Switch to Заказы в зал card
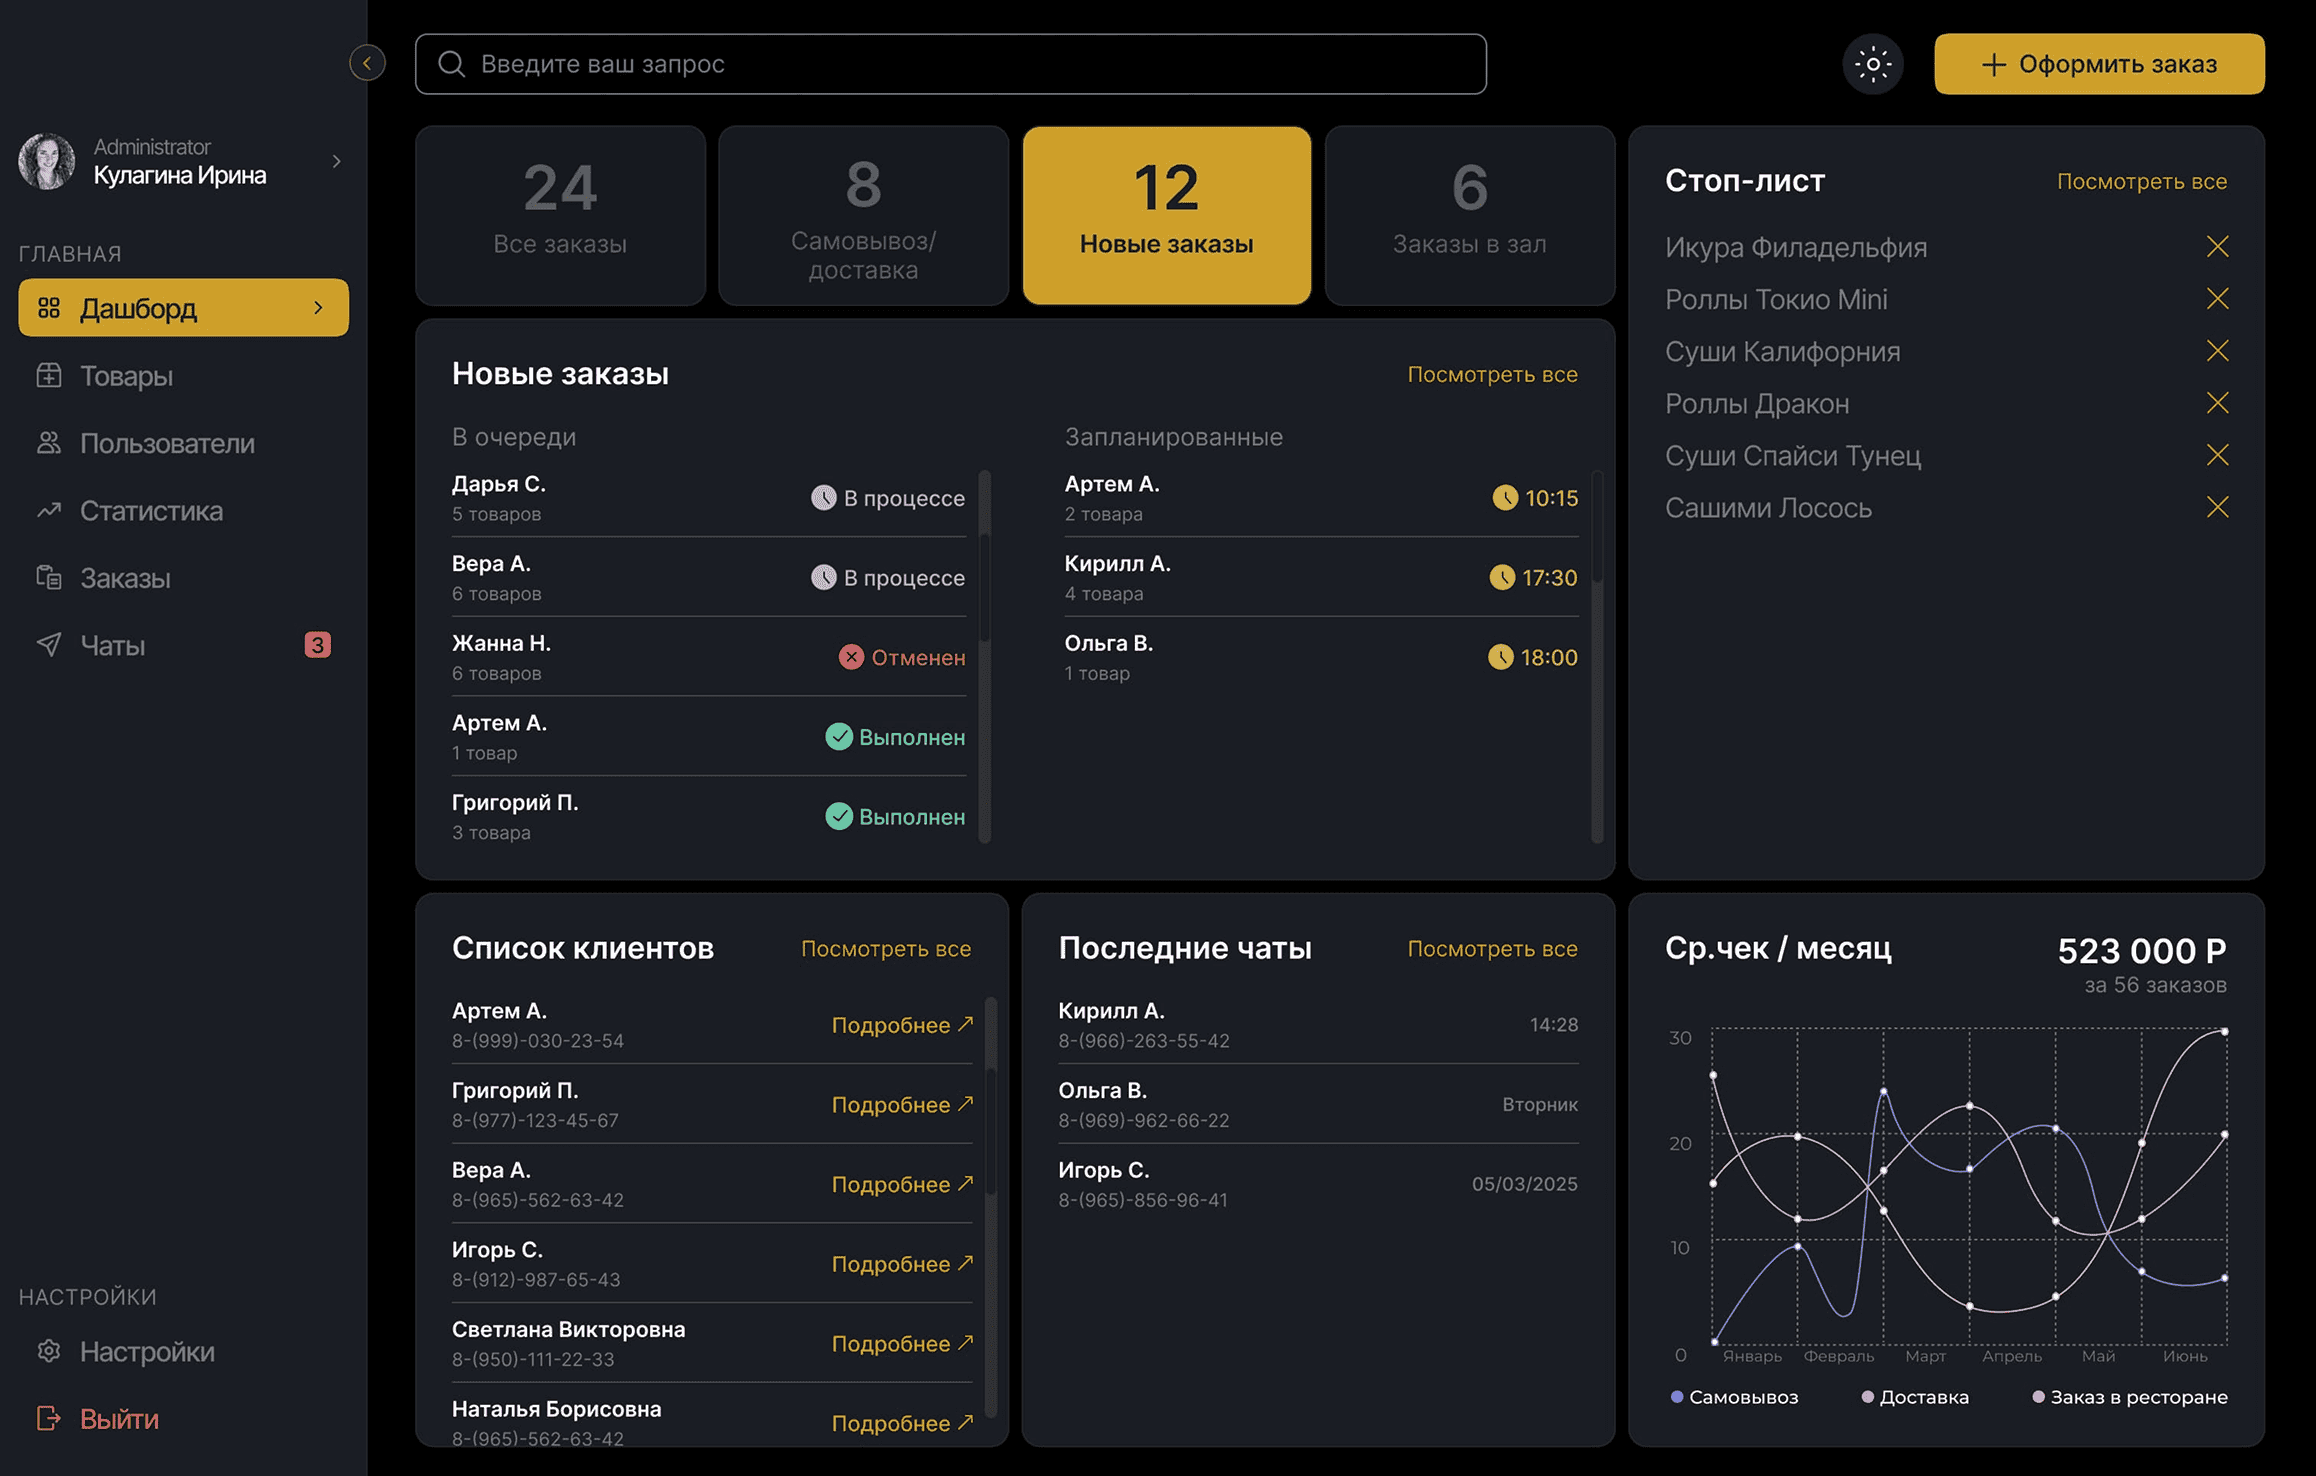The image size is (2316, 1476). click(x=1468, y=215)
